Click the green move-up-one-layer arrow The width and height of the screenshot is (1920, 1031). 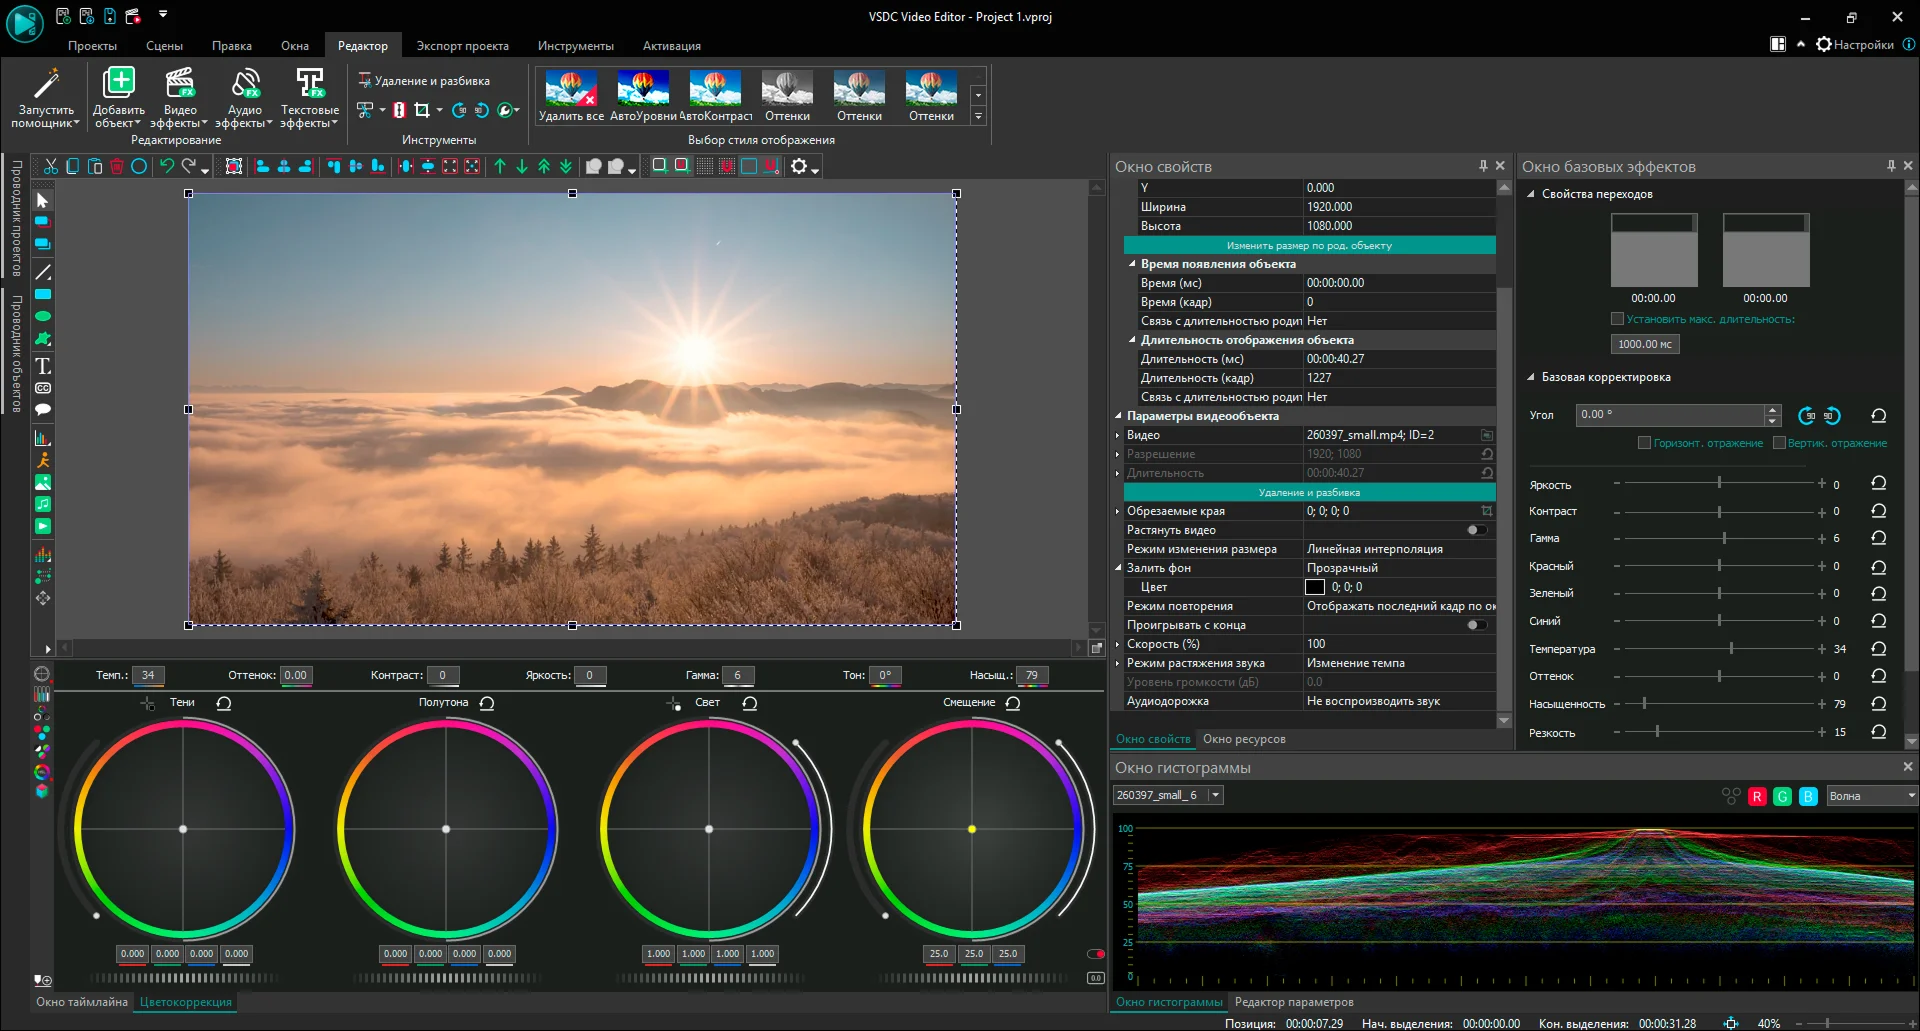(x=500, y=166)
